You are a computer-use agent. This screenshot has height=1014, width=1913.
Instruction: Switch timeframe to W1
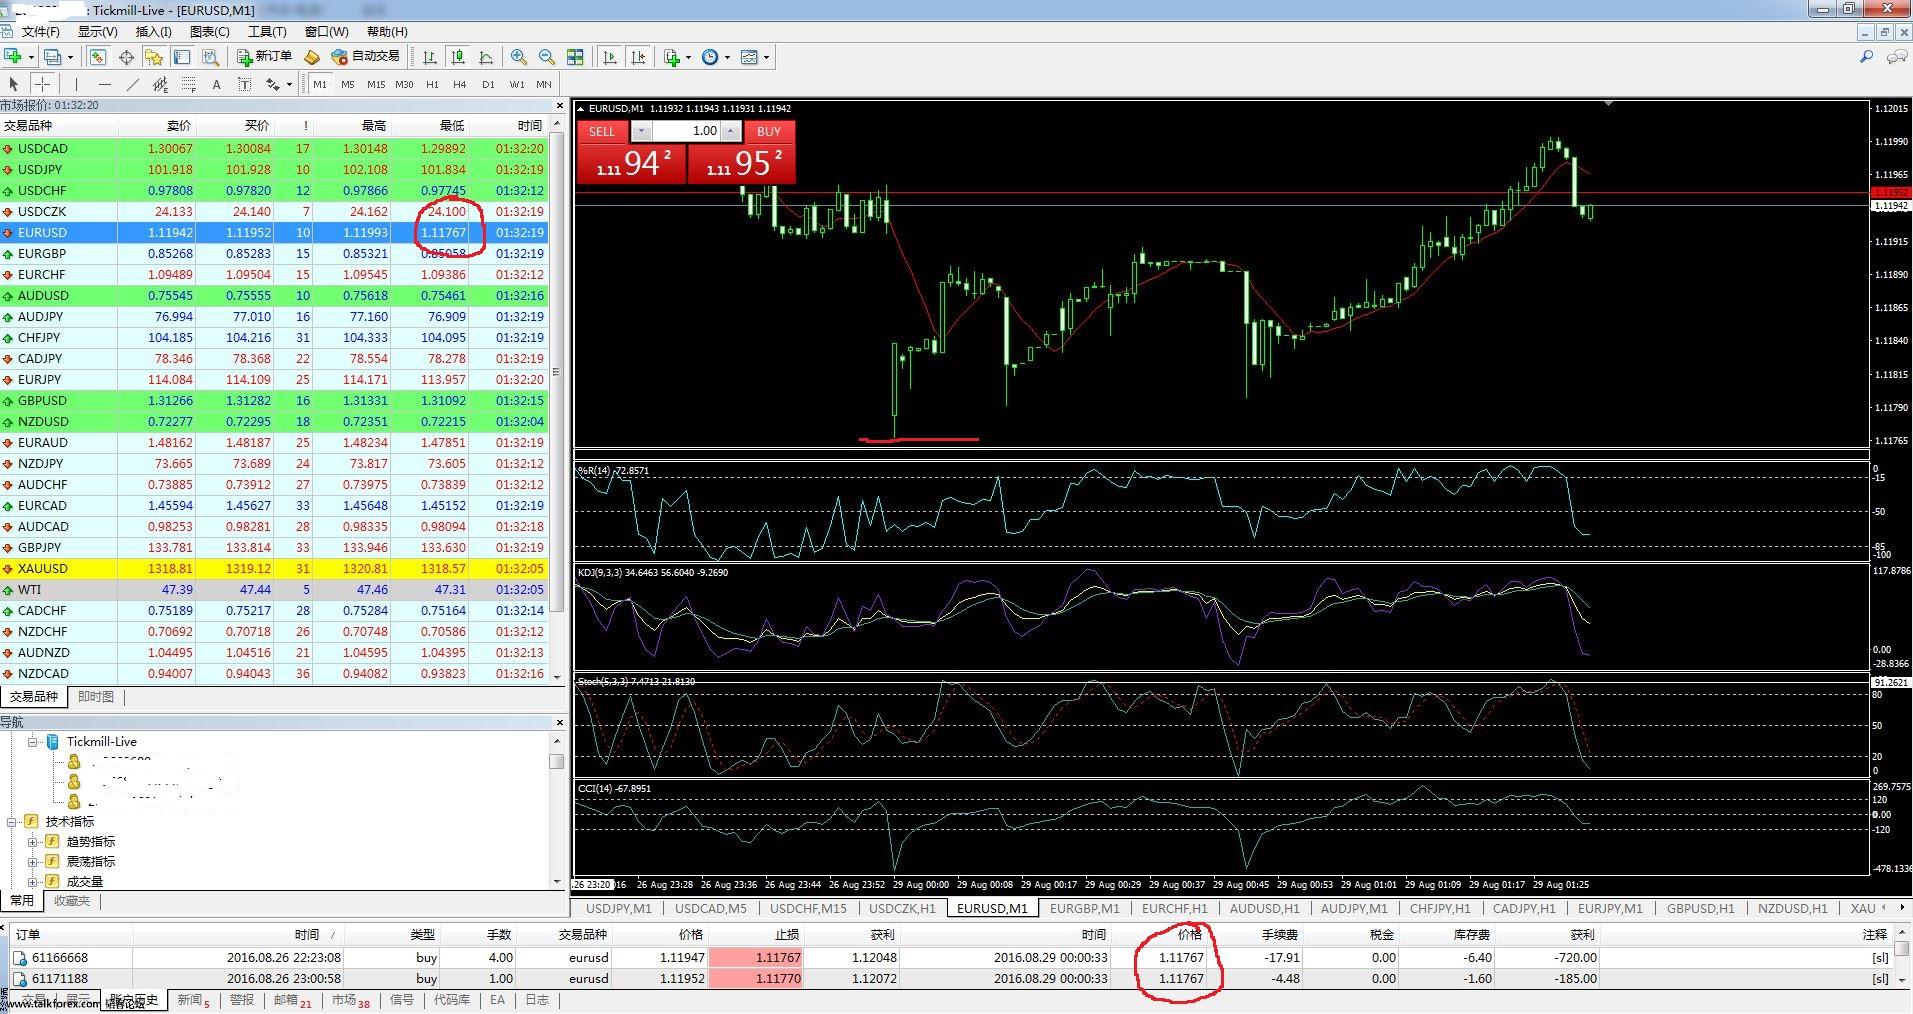coord(517,84)
